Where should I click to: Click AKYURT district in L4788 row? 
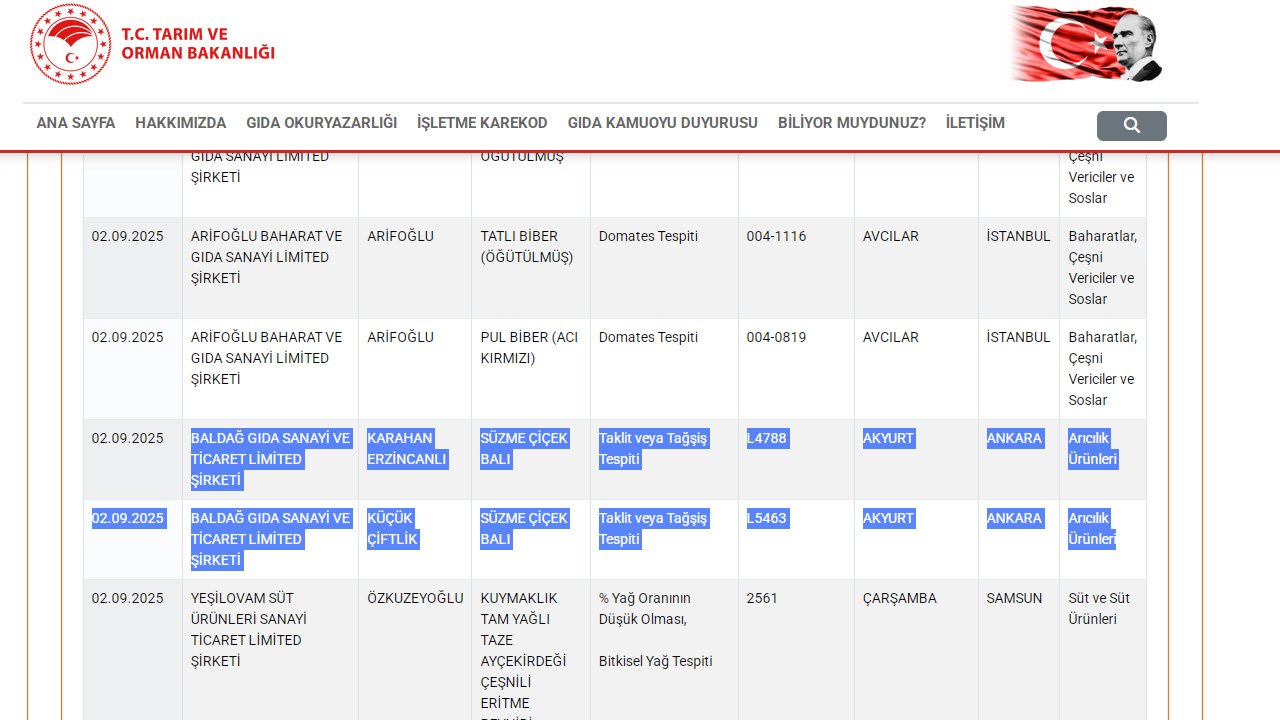(889, 438)
